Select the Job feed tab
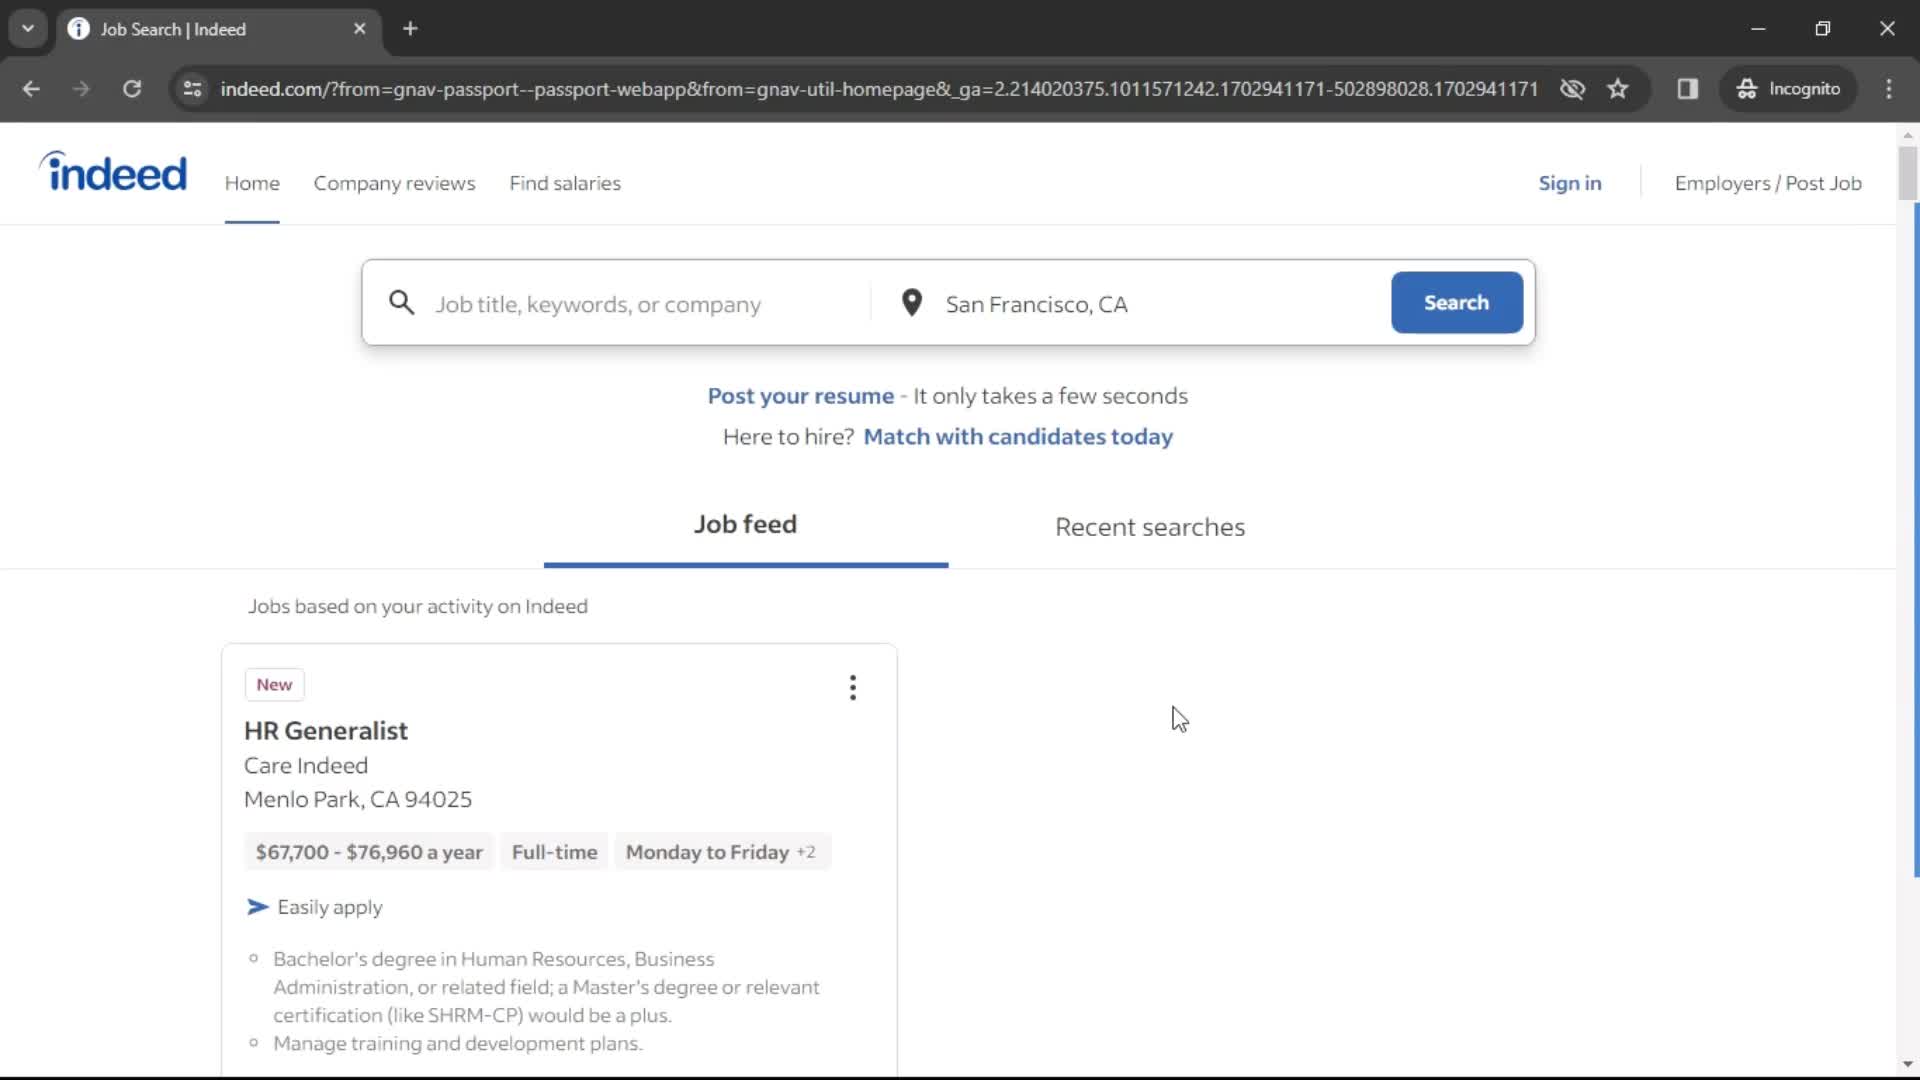This screenshot has height=1080, width=1920. pyautogui.click(x=745, y=524)
